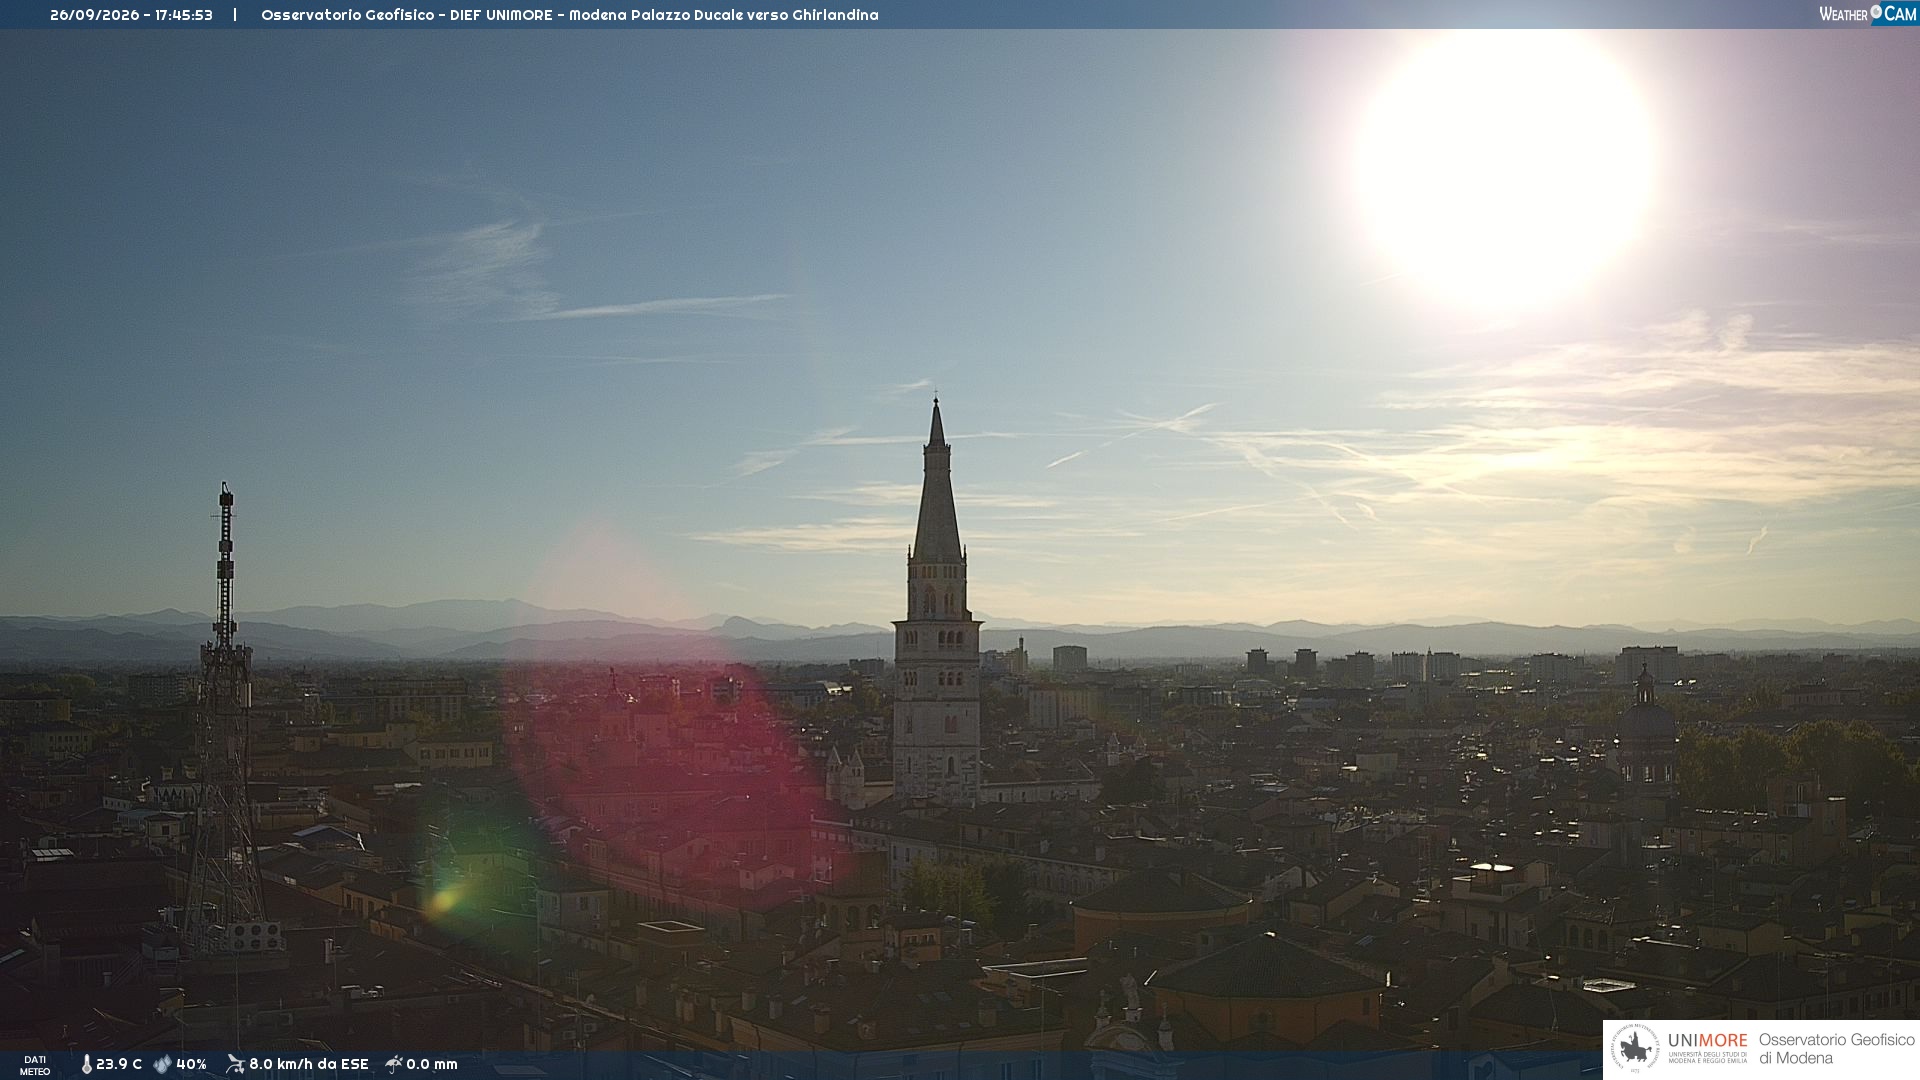Click the 0.0 mm rainfall value
The image size is (1920, 1080).
(432, 1064)
